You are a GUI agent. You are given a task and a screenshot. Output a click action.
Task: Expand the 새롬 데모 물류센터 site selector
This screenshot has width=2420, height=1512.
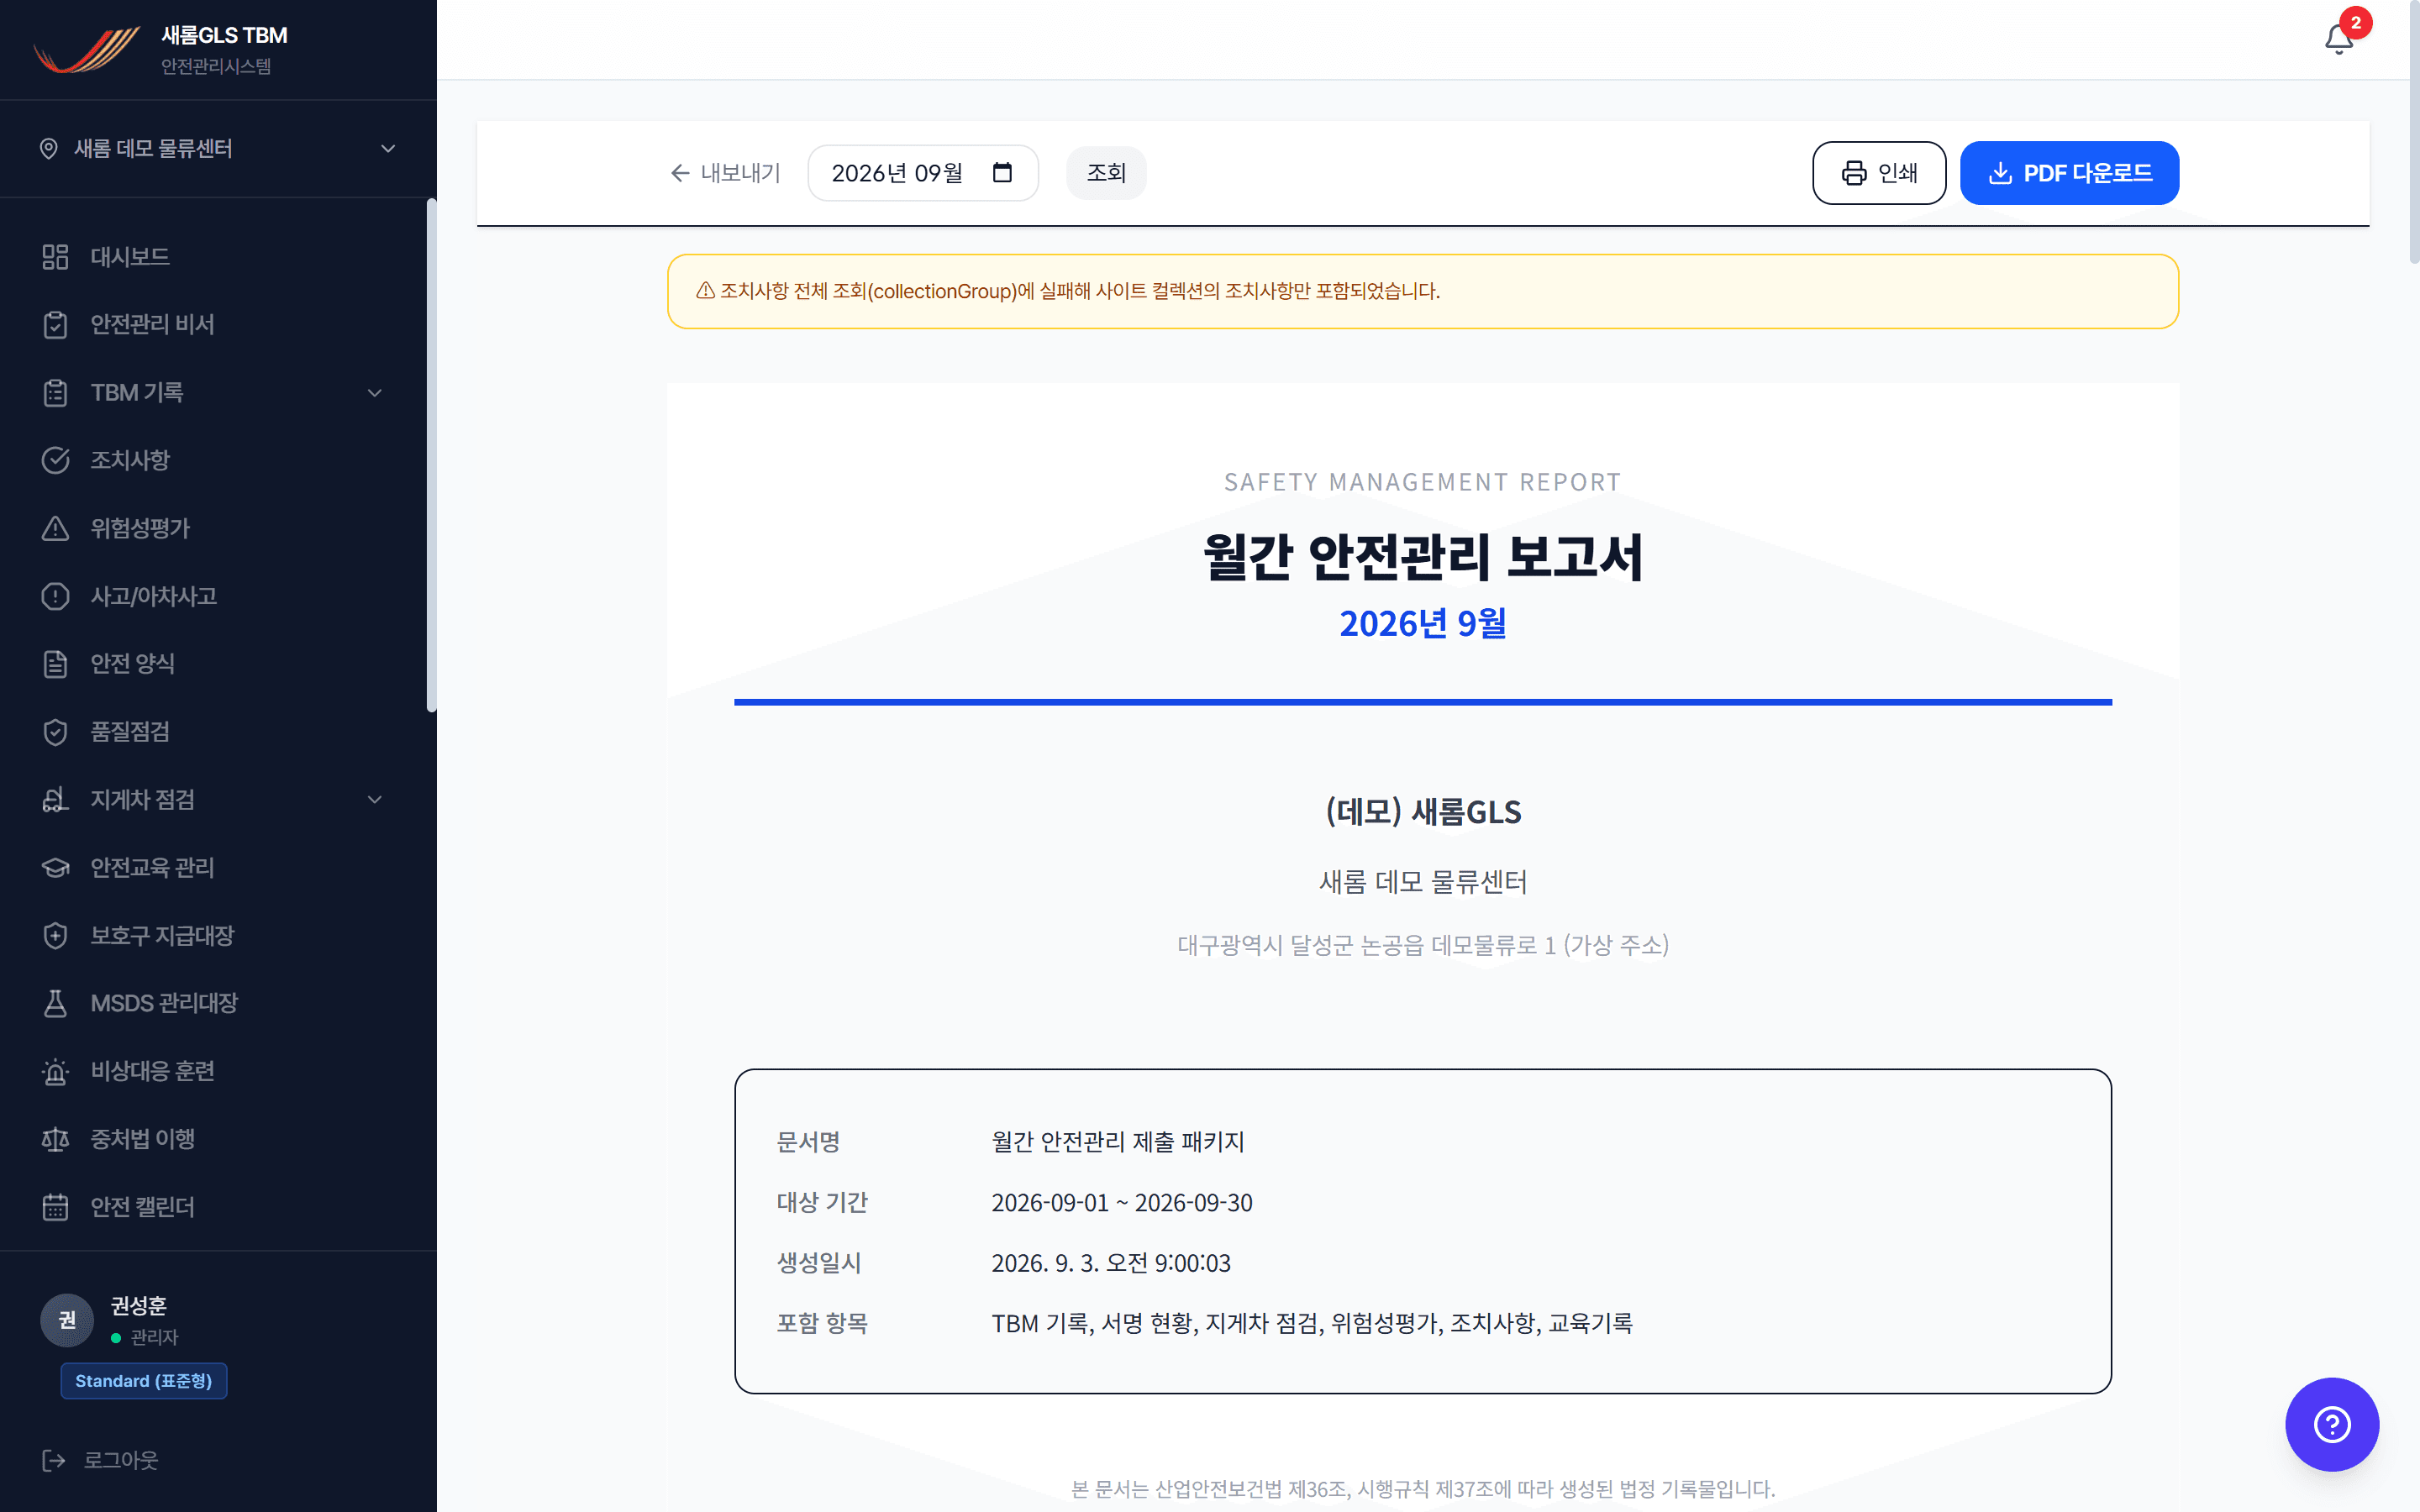tap(218, 148)
